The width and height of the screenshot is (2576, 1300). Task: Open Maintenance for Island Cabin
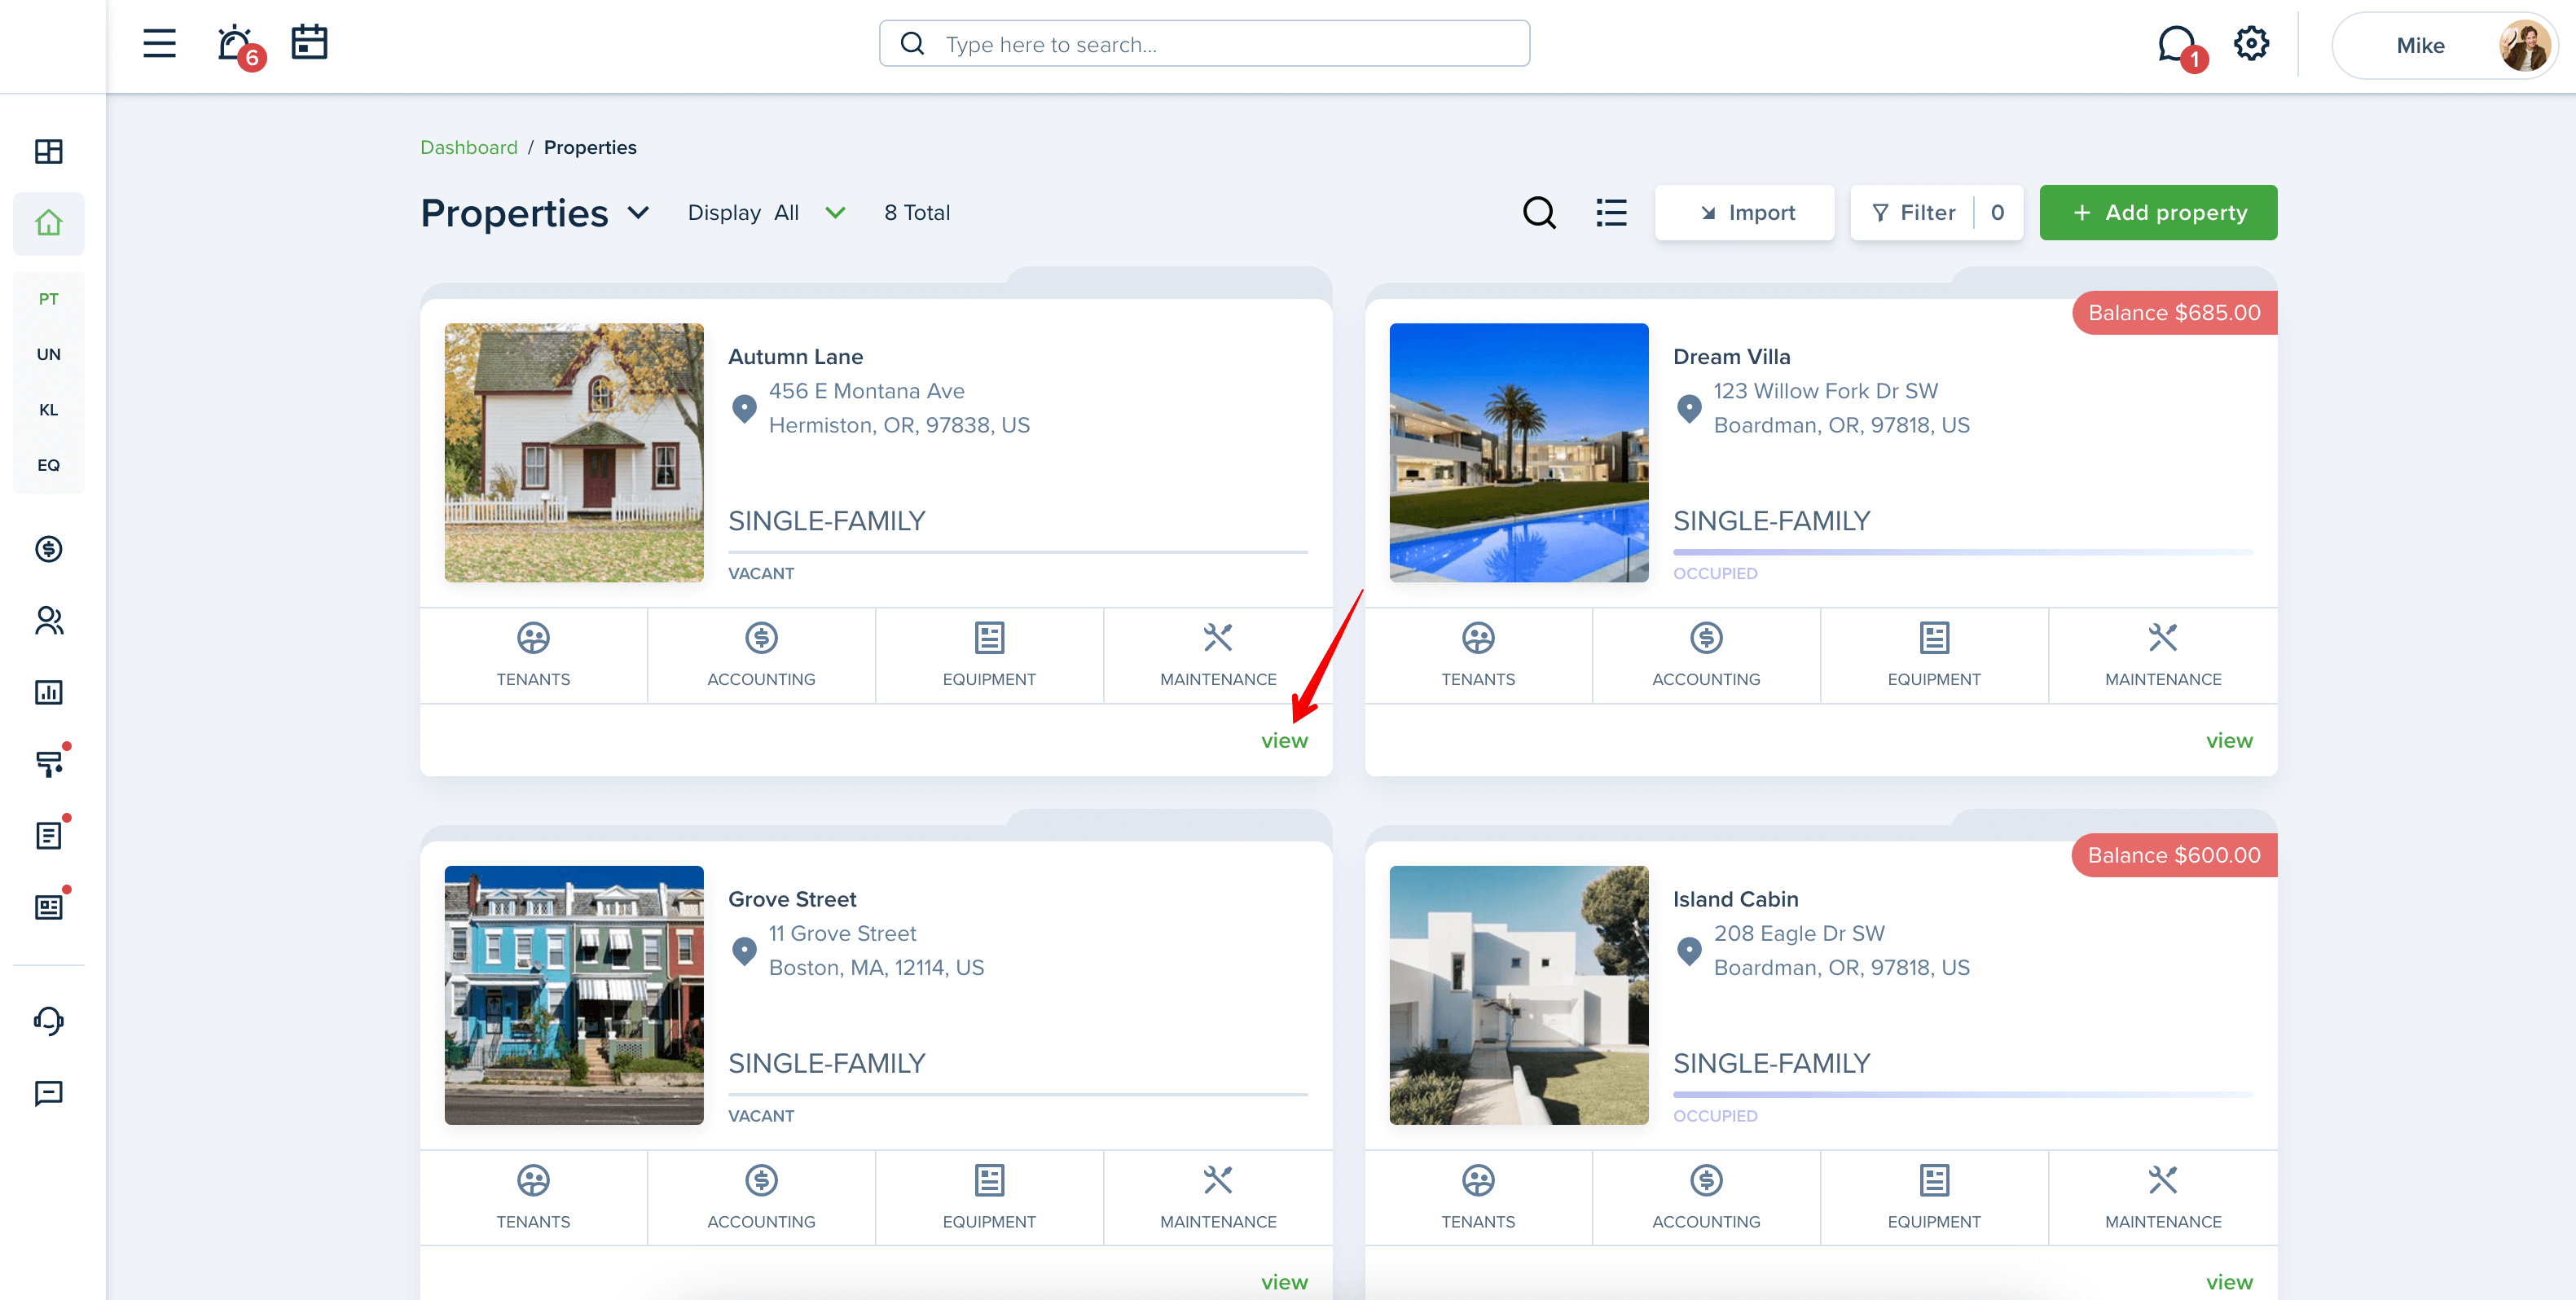tap(2163, 1197)
